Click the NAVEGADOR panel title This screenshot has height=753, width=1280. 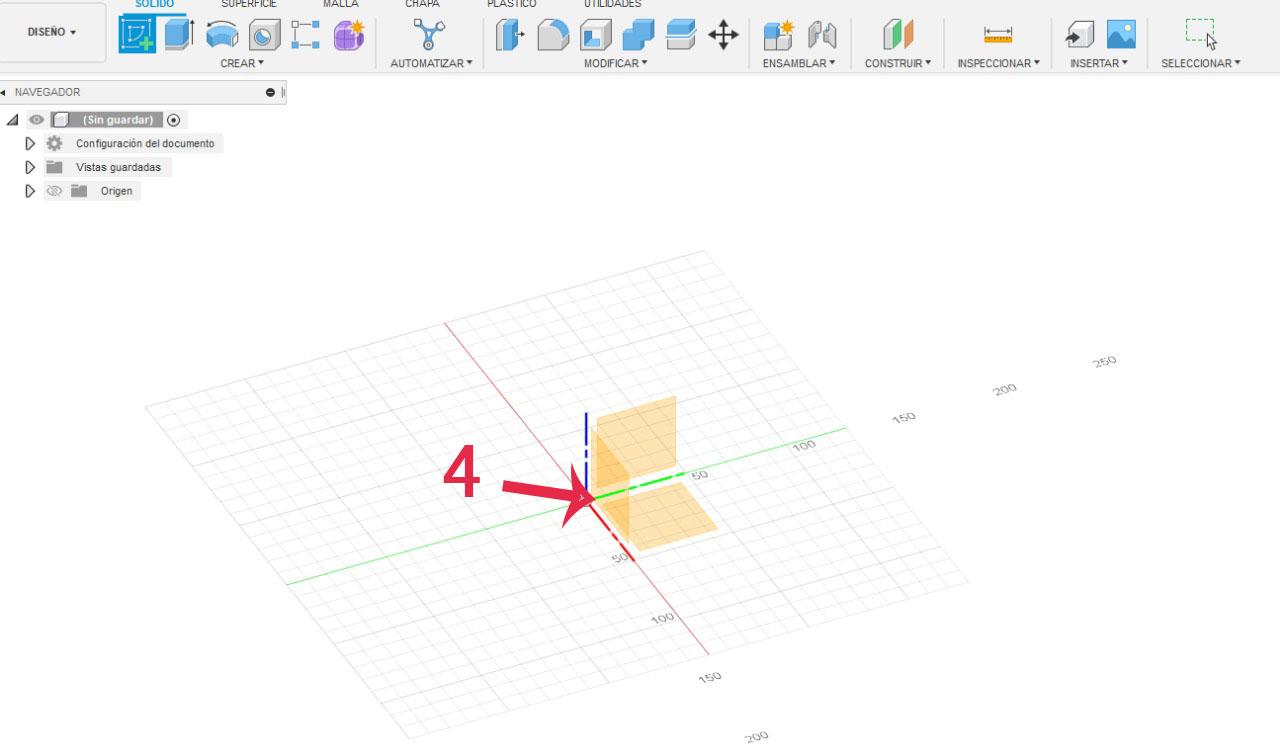tap(48, 92)
